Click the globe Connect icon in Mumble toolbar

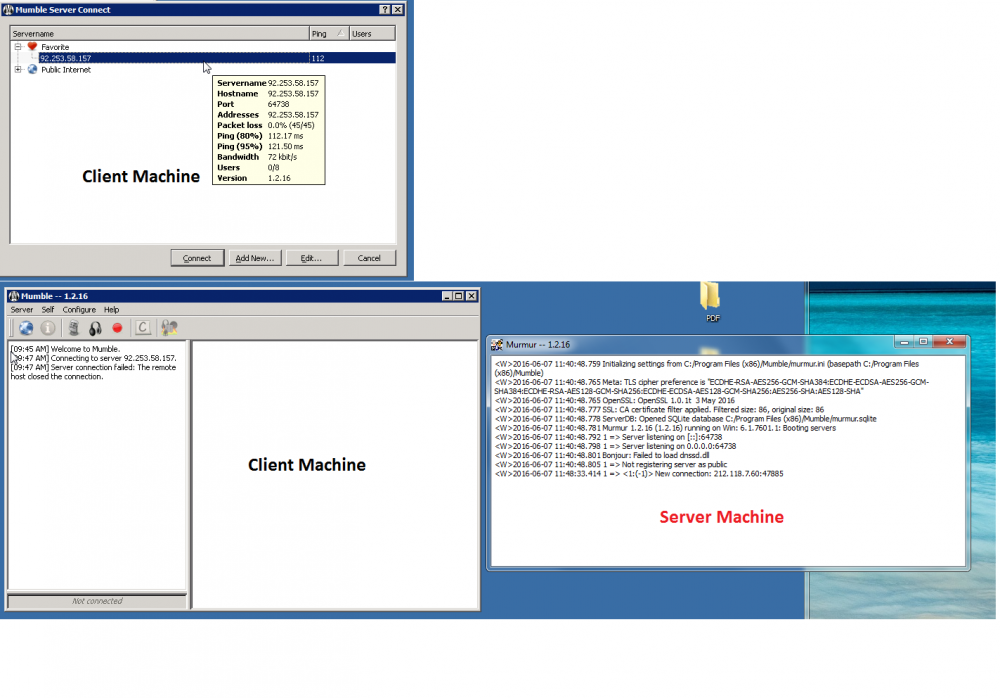pos(25,327)
